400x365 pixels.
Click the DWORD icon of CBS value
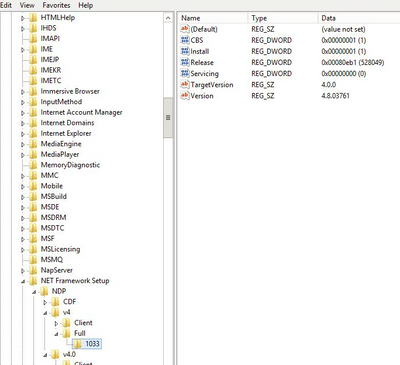point(185,40)
